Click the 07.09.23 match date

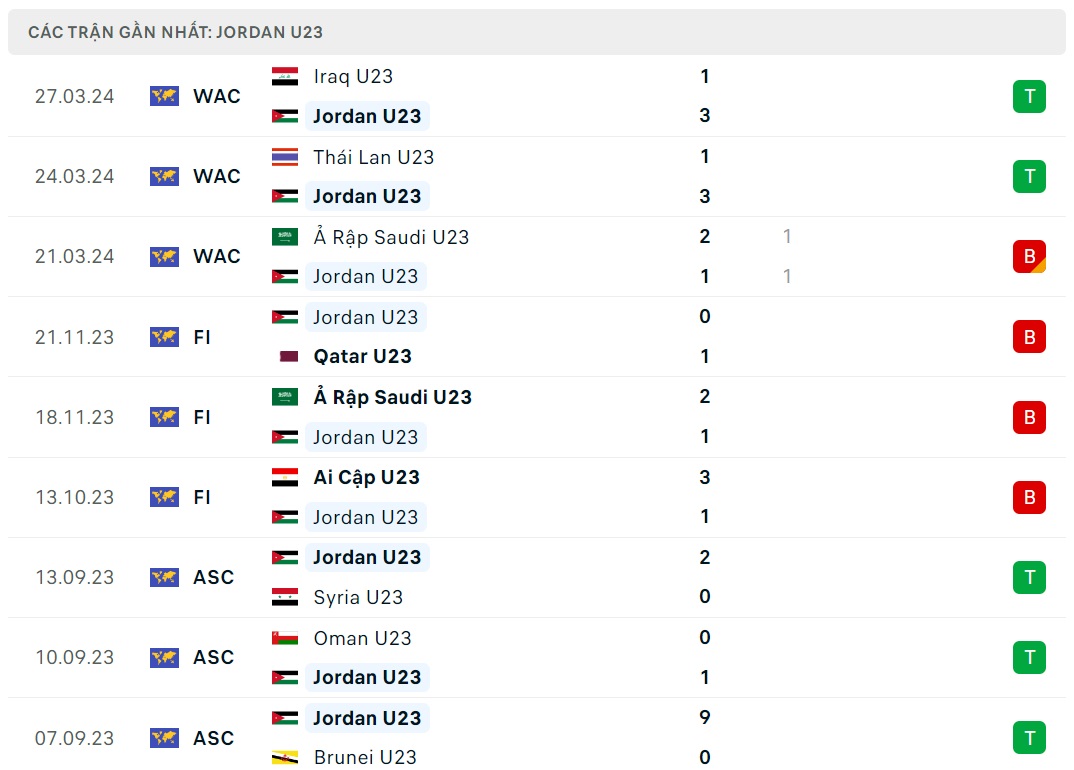coord(75,738)
